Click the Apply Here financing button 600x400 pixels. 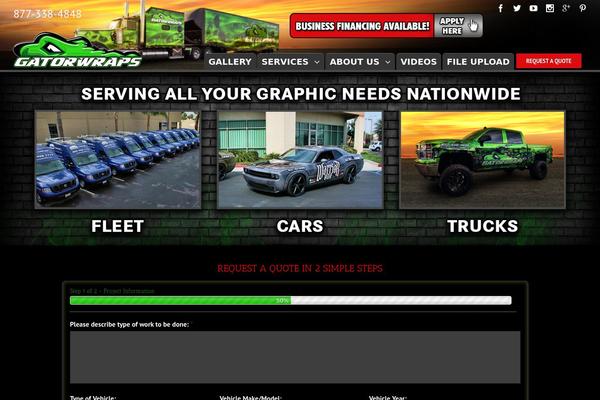458,26
